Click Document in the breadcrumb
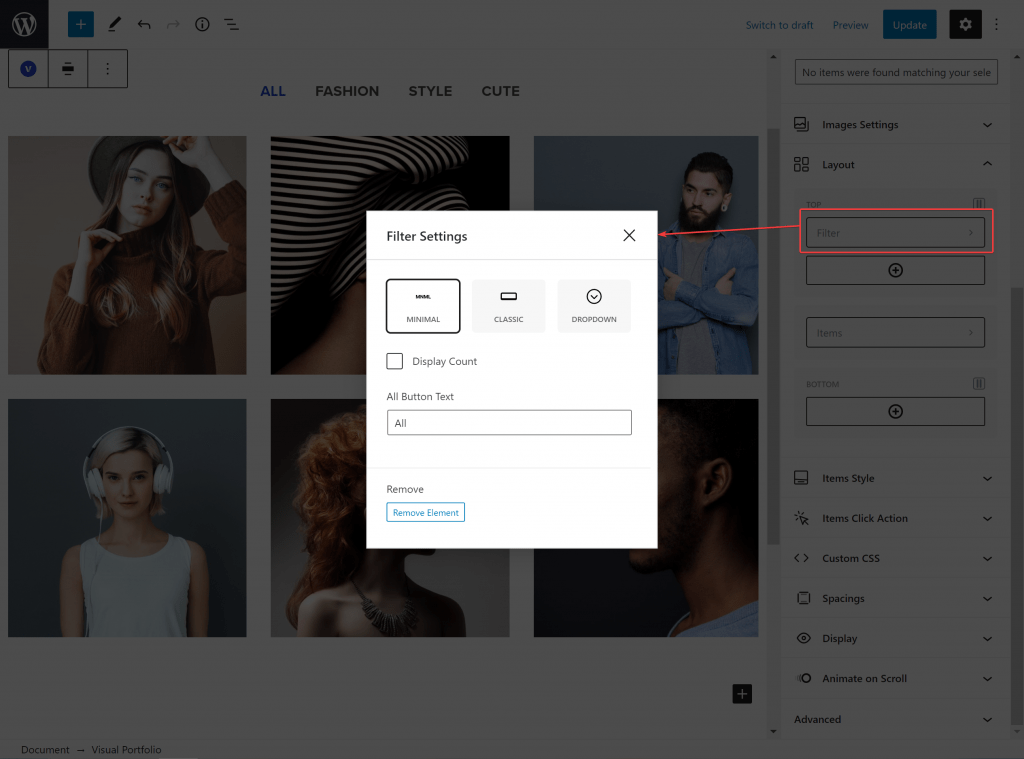The image size is (1024, 759). (x=45, y=749)
